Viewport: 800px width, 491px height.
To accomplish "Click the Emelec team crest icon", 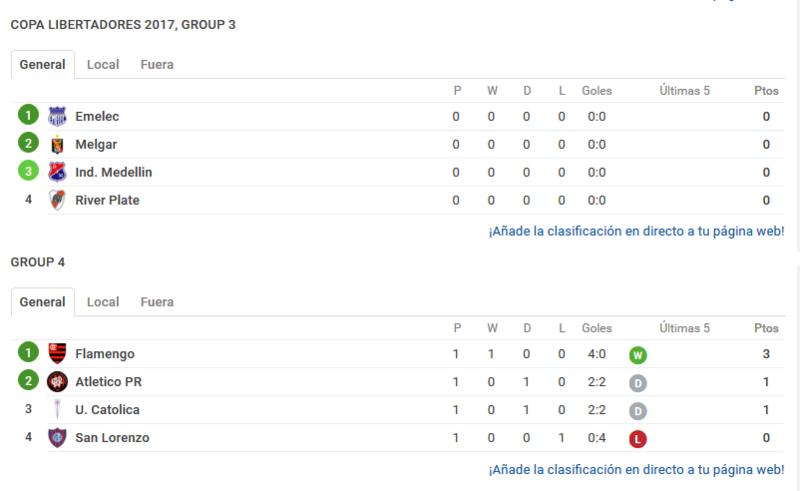I will (x=57, y=116).
